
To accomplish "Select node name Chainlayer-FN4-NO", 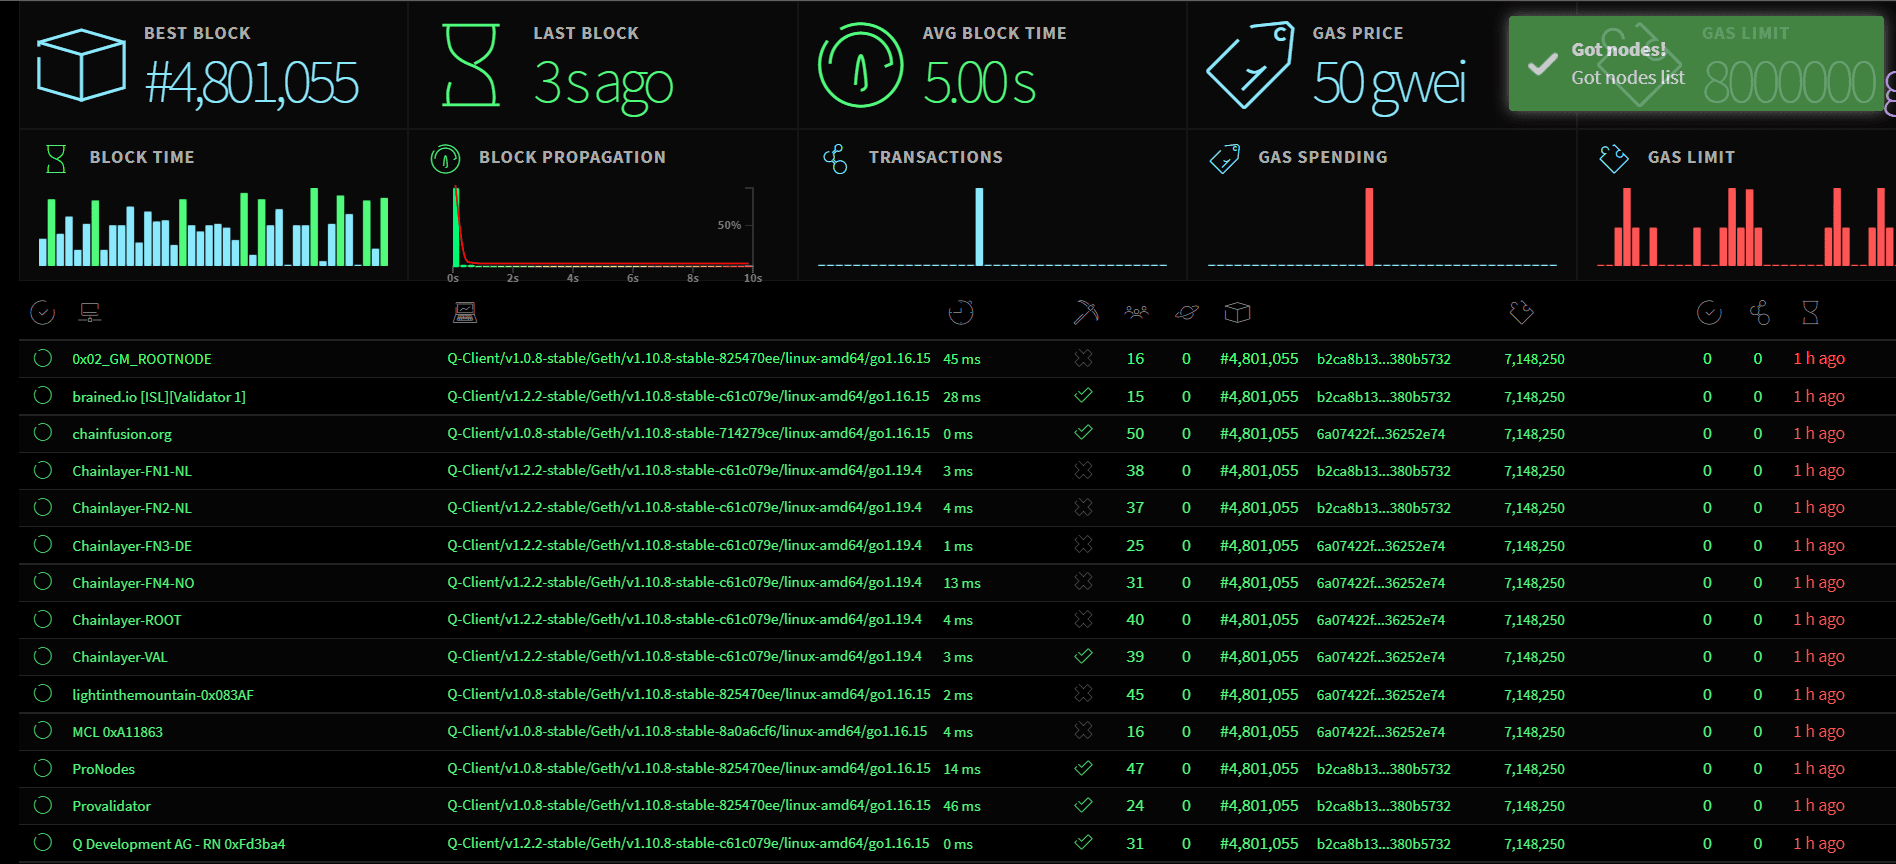I will (133, 583).
